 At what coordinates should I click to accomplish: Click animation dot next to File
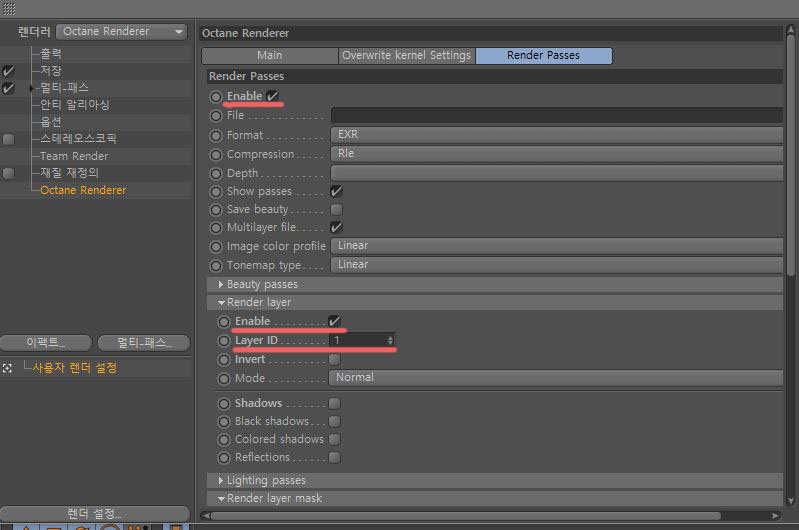pyautogui.click(x=216, y=116)
